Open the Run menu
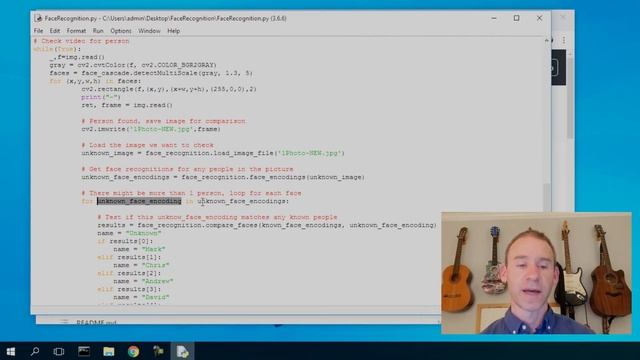The image size is (640, 360). point(98,31)
